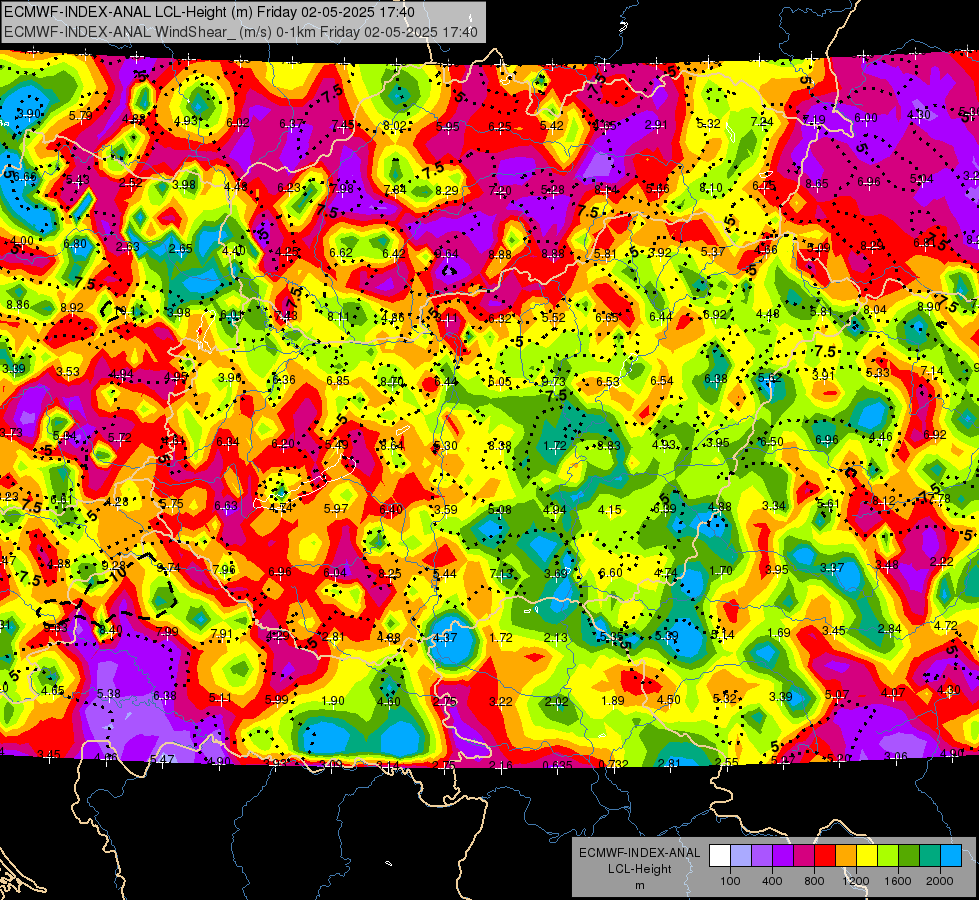
Task: Click the 2.13 grid point value
Action: [x=556, y=637]
